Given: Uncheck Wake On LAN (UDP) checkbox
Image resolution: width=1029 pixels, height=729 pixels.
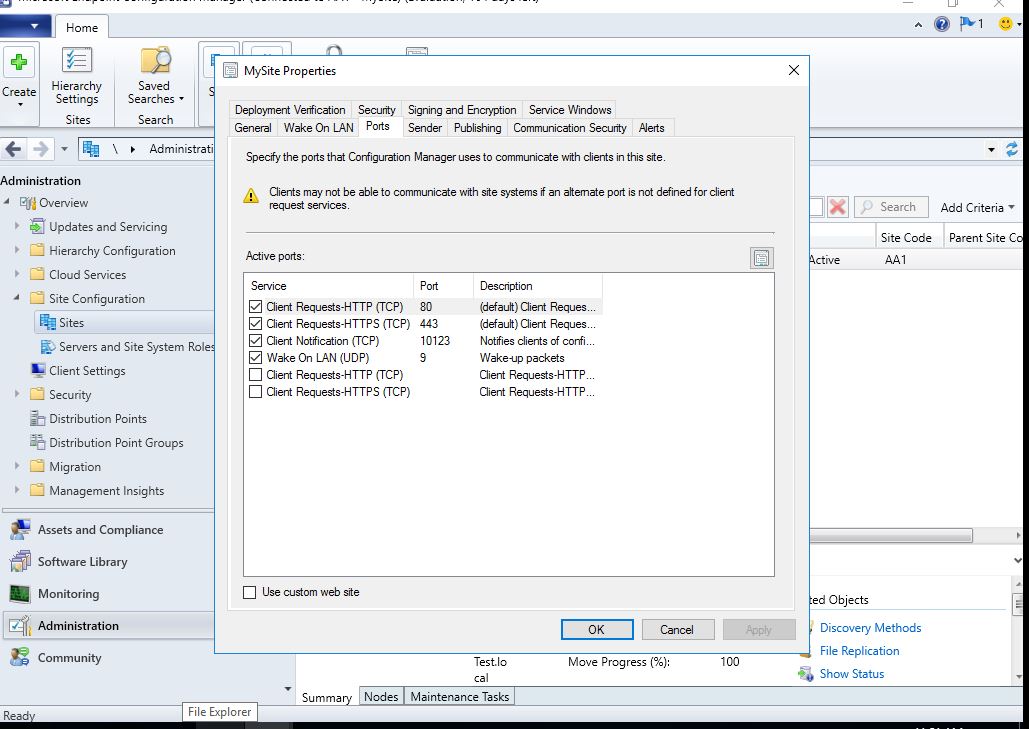Looking at the screenshot, I should point(255,358).
